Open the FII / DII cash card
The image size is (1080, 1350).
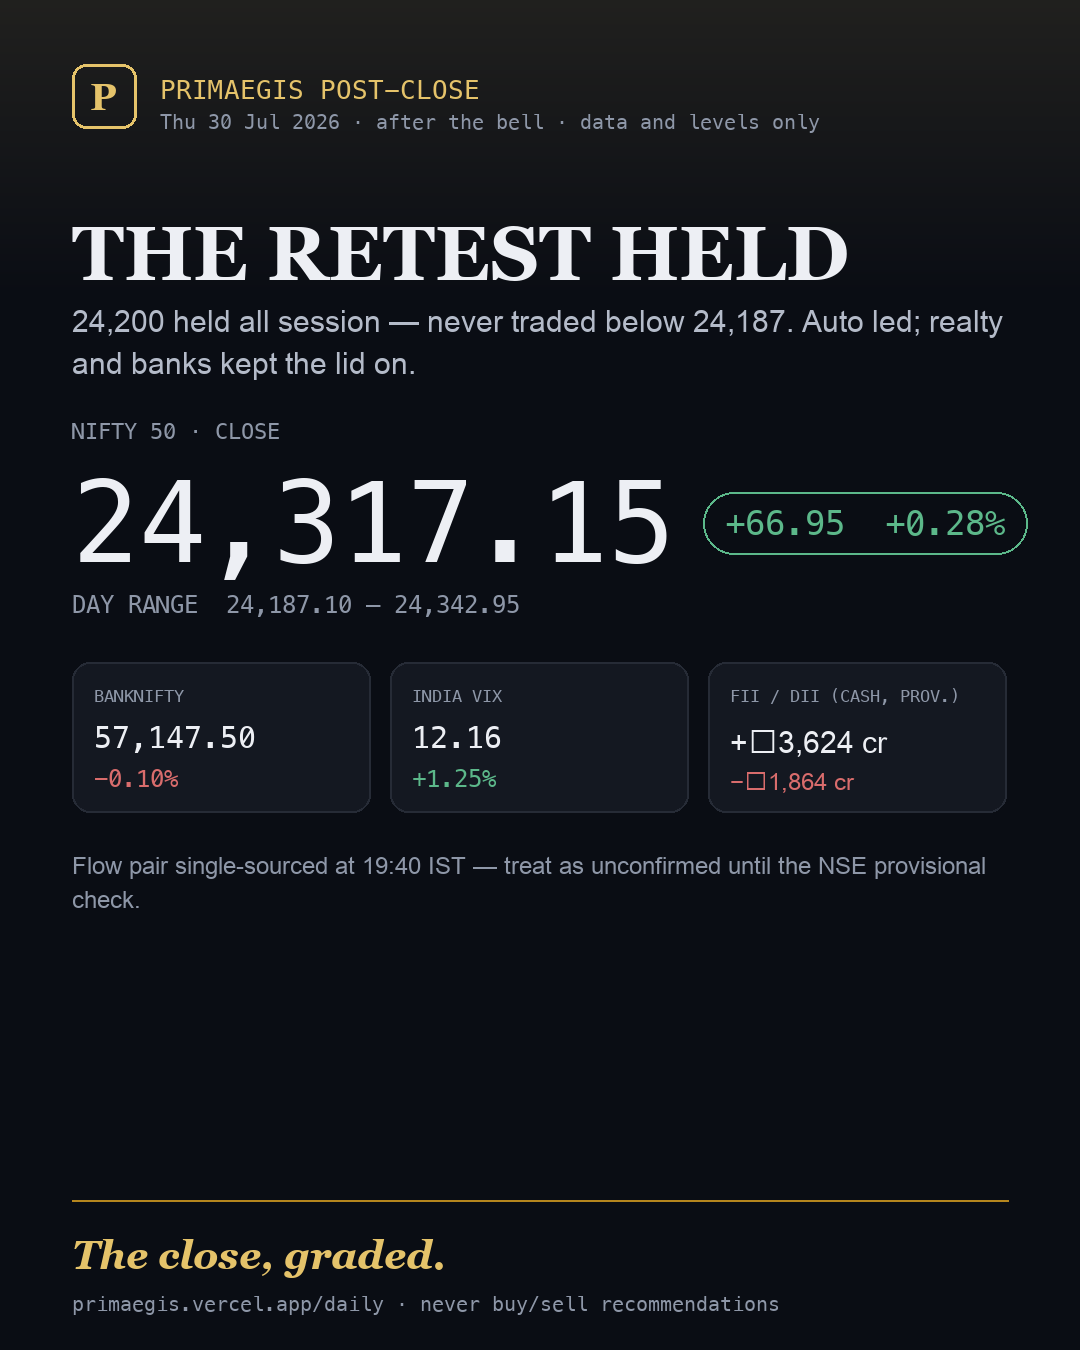[857, 737]
